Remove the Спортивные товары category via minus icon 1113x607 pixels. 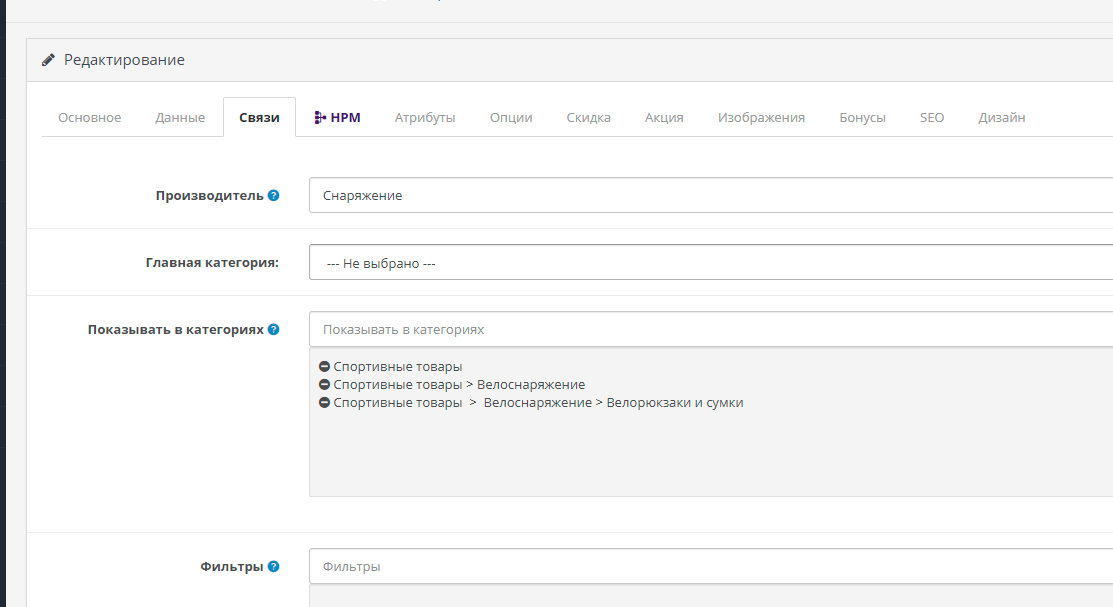[324, 365]
